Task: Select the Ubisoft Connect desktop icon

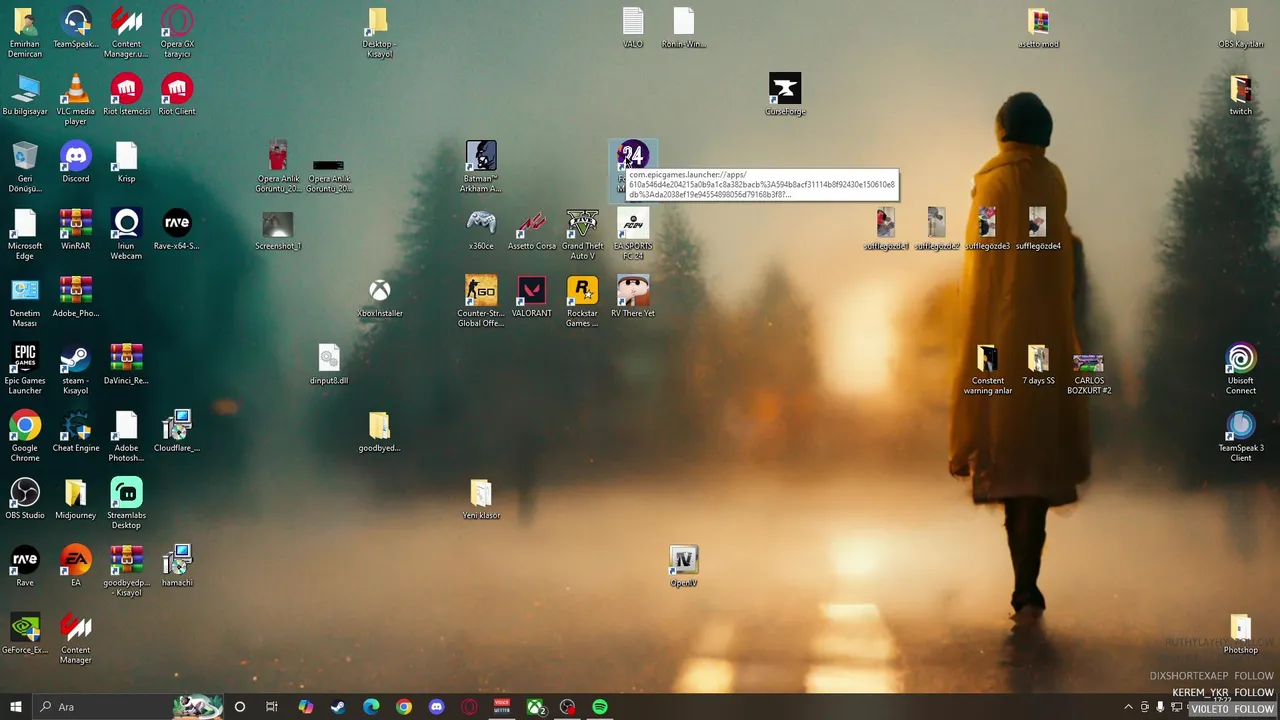Action: click(1241, 369)
